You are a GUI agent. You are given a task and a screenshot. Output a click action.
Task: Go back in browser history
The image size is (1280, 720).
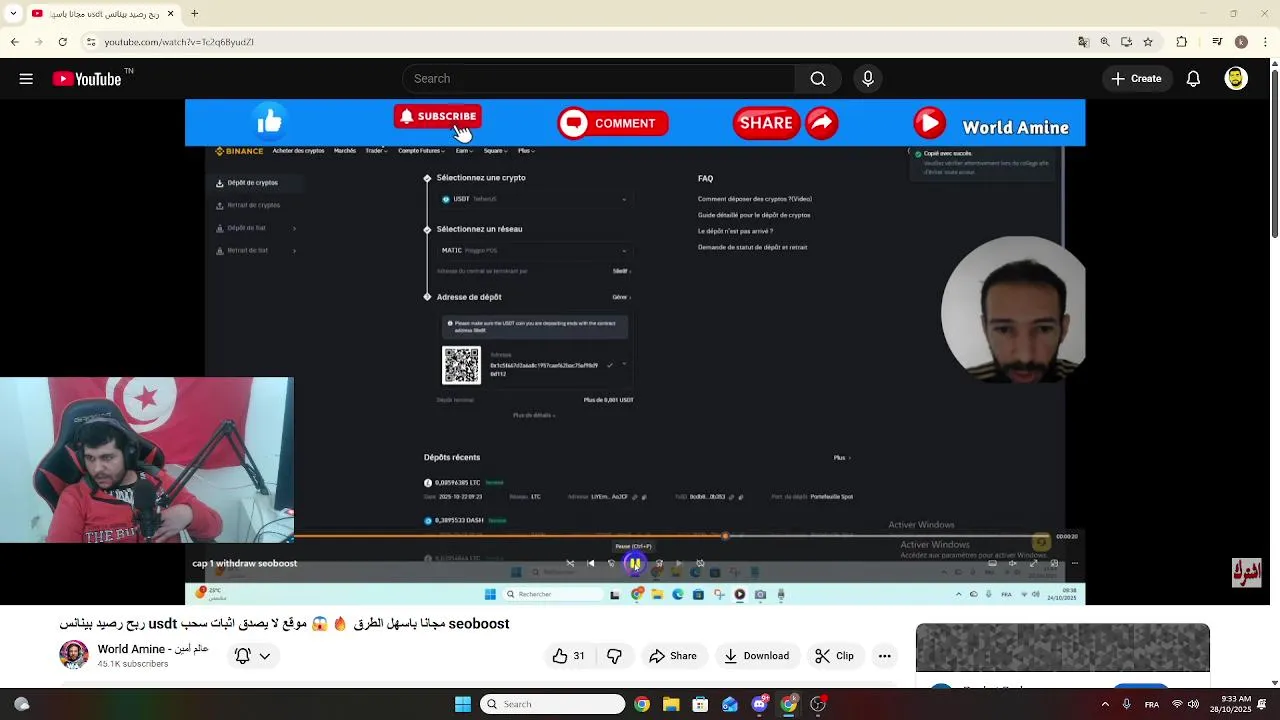[14, 42]
